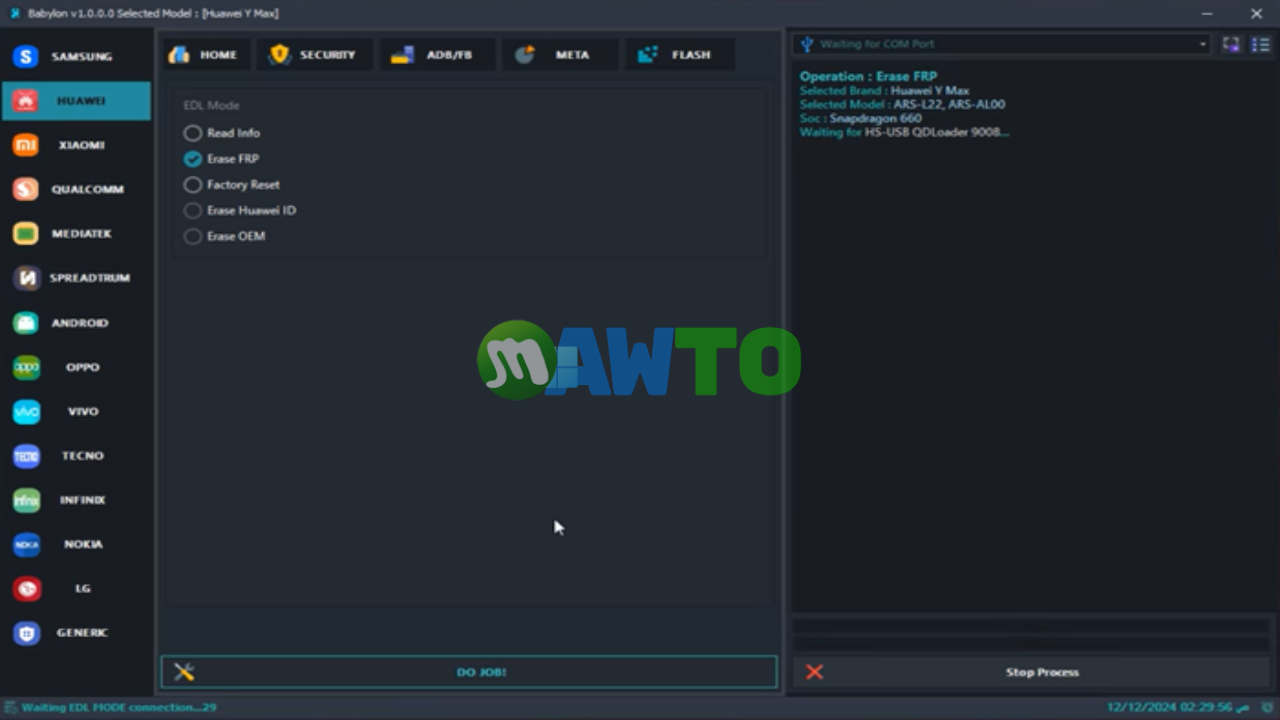Open the Samsung brand icon in sidebar
The height and width of the screenshot is (720, 1280).
point(26,57)
